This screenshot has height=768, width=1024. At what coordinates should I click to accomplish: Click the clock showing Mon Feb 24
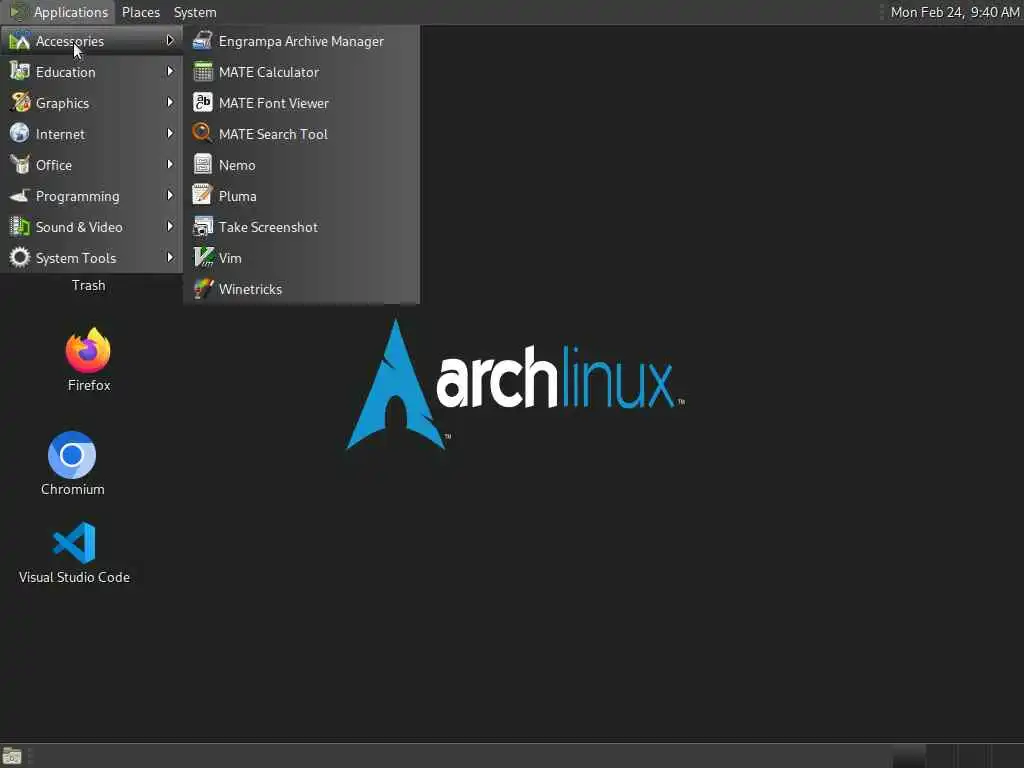(x=954, y=12)
